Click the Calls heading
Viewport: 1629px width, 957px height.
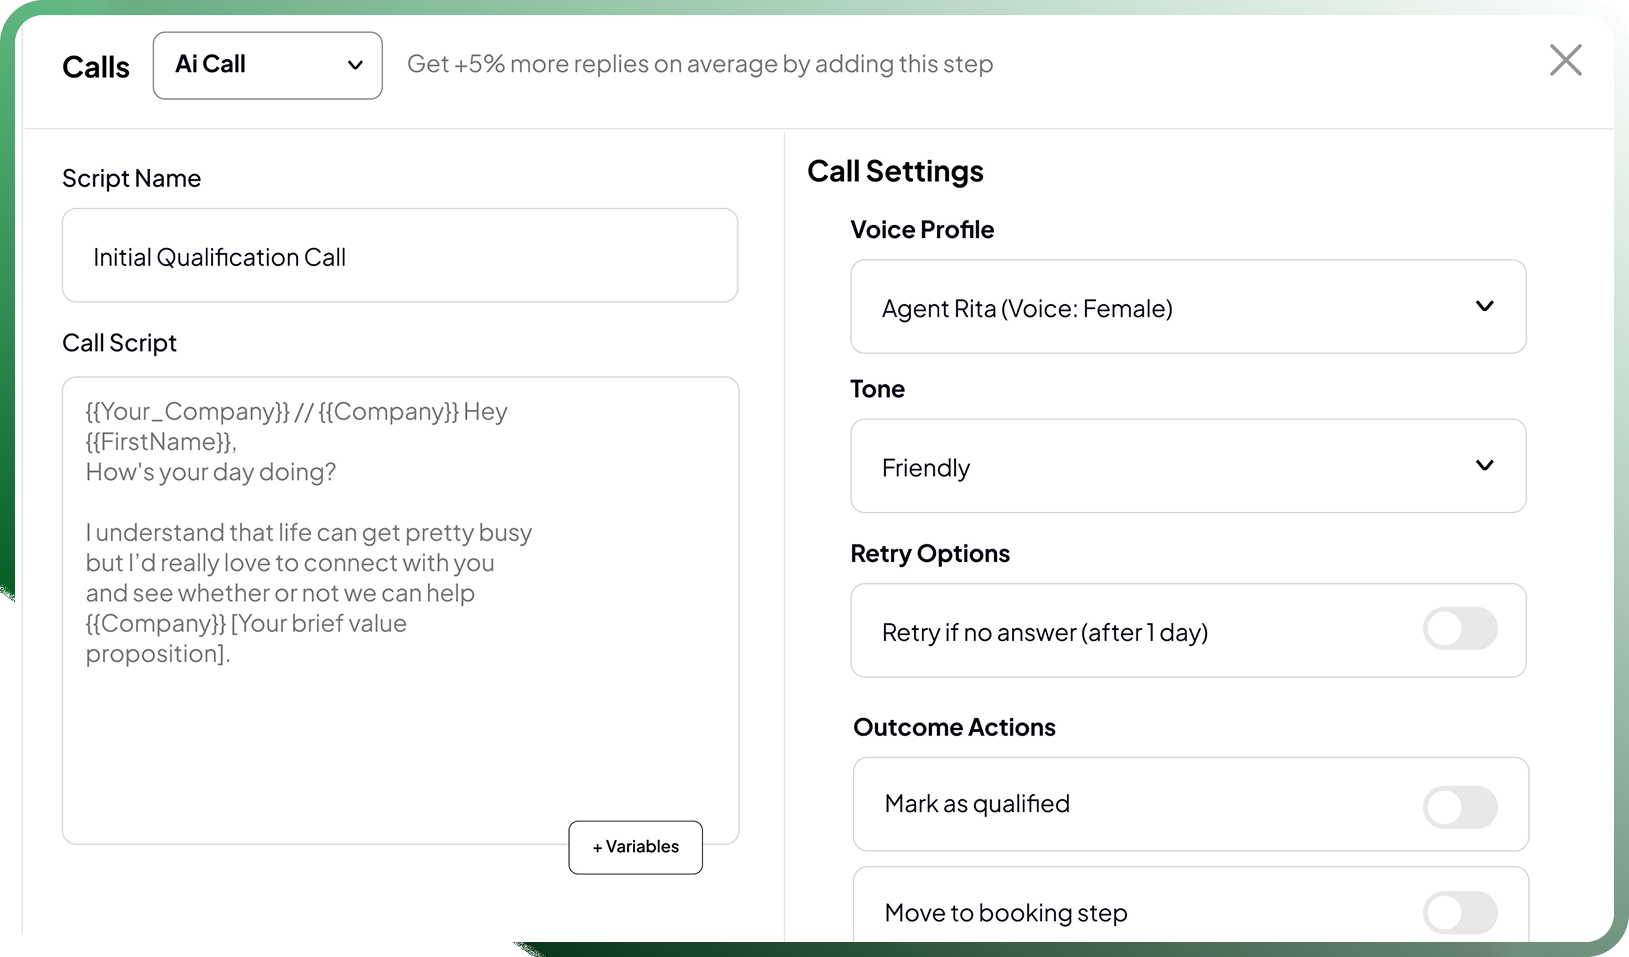pos(96,67)
